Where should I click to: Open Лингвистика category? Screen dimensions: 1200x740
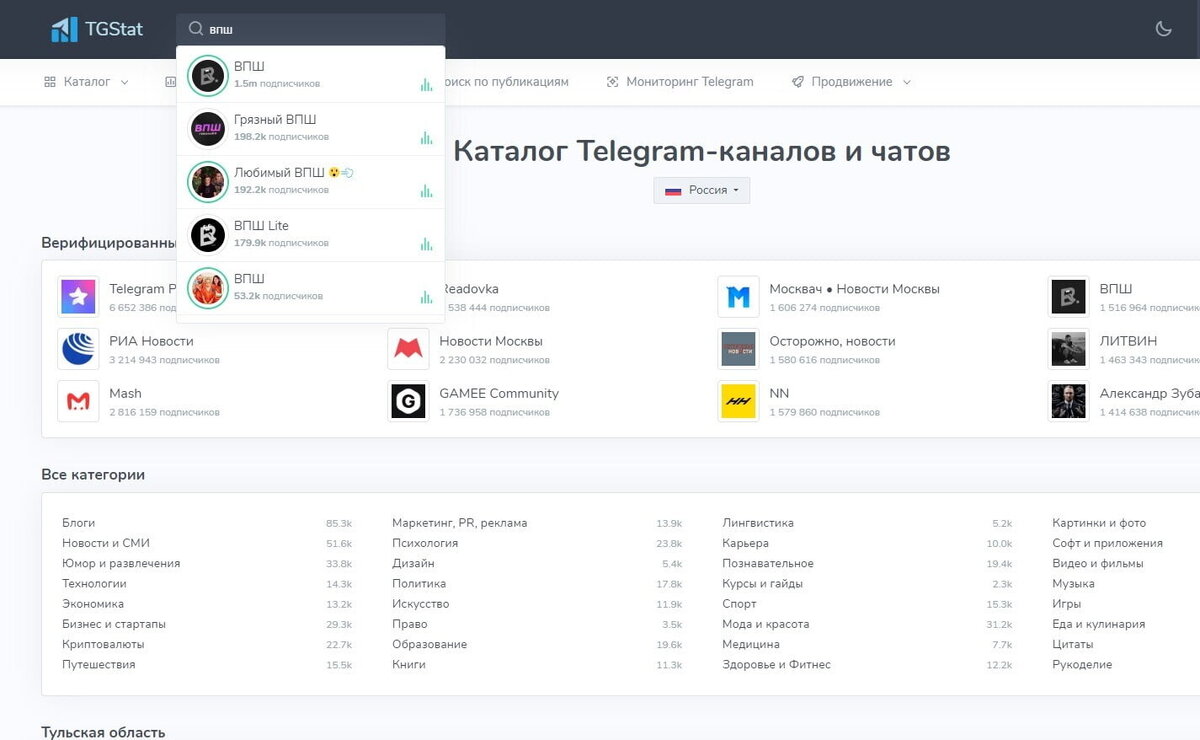(x=758, y=523)
